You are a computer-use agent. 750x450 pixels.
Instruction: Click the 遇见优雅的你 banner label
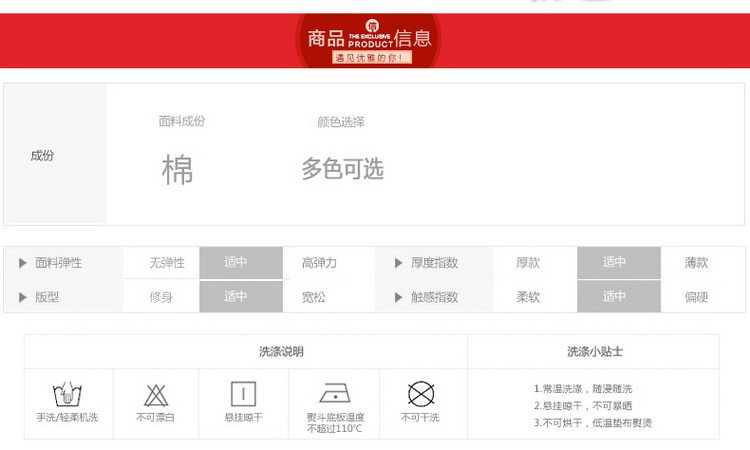pos(371,58)
